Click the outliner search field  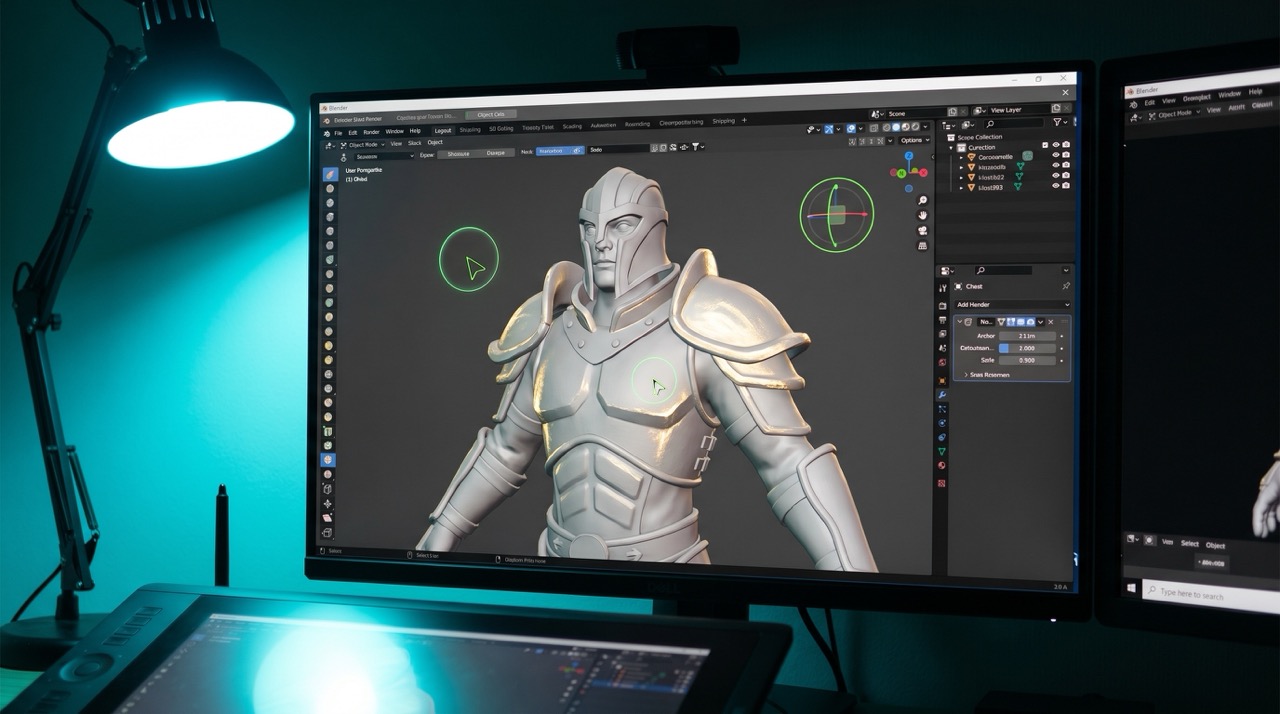(x=1014, y=122)
